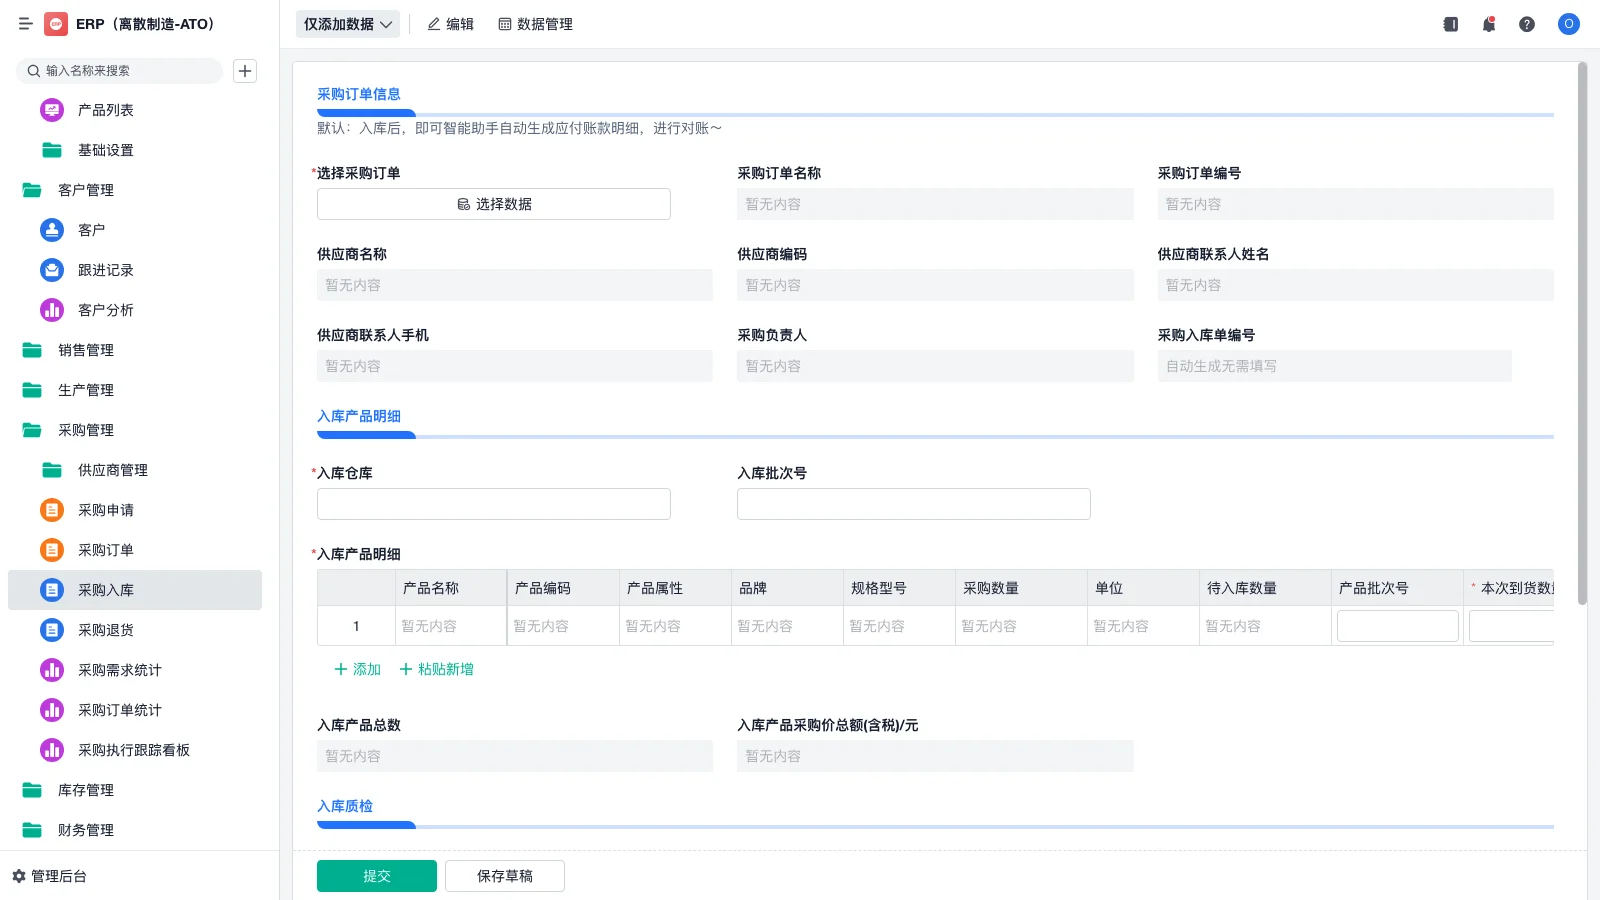Open notifications via the bell icon
Screen dimensions: 1600x900
click(1488, 24)
